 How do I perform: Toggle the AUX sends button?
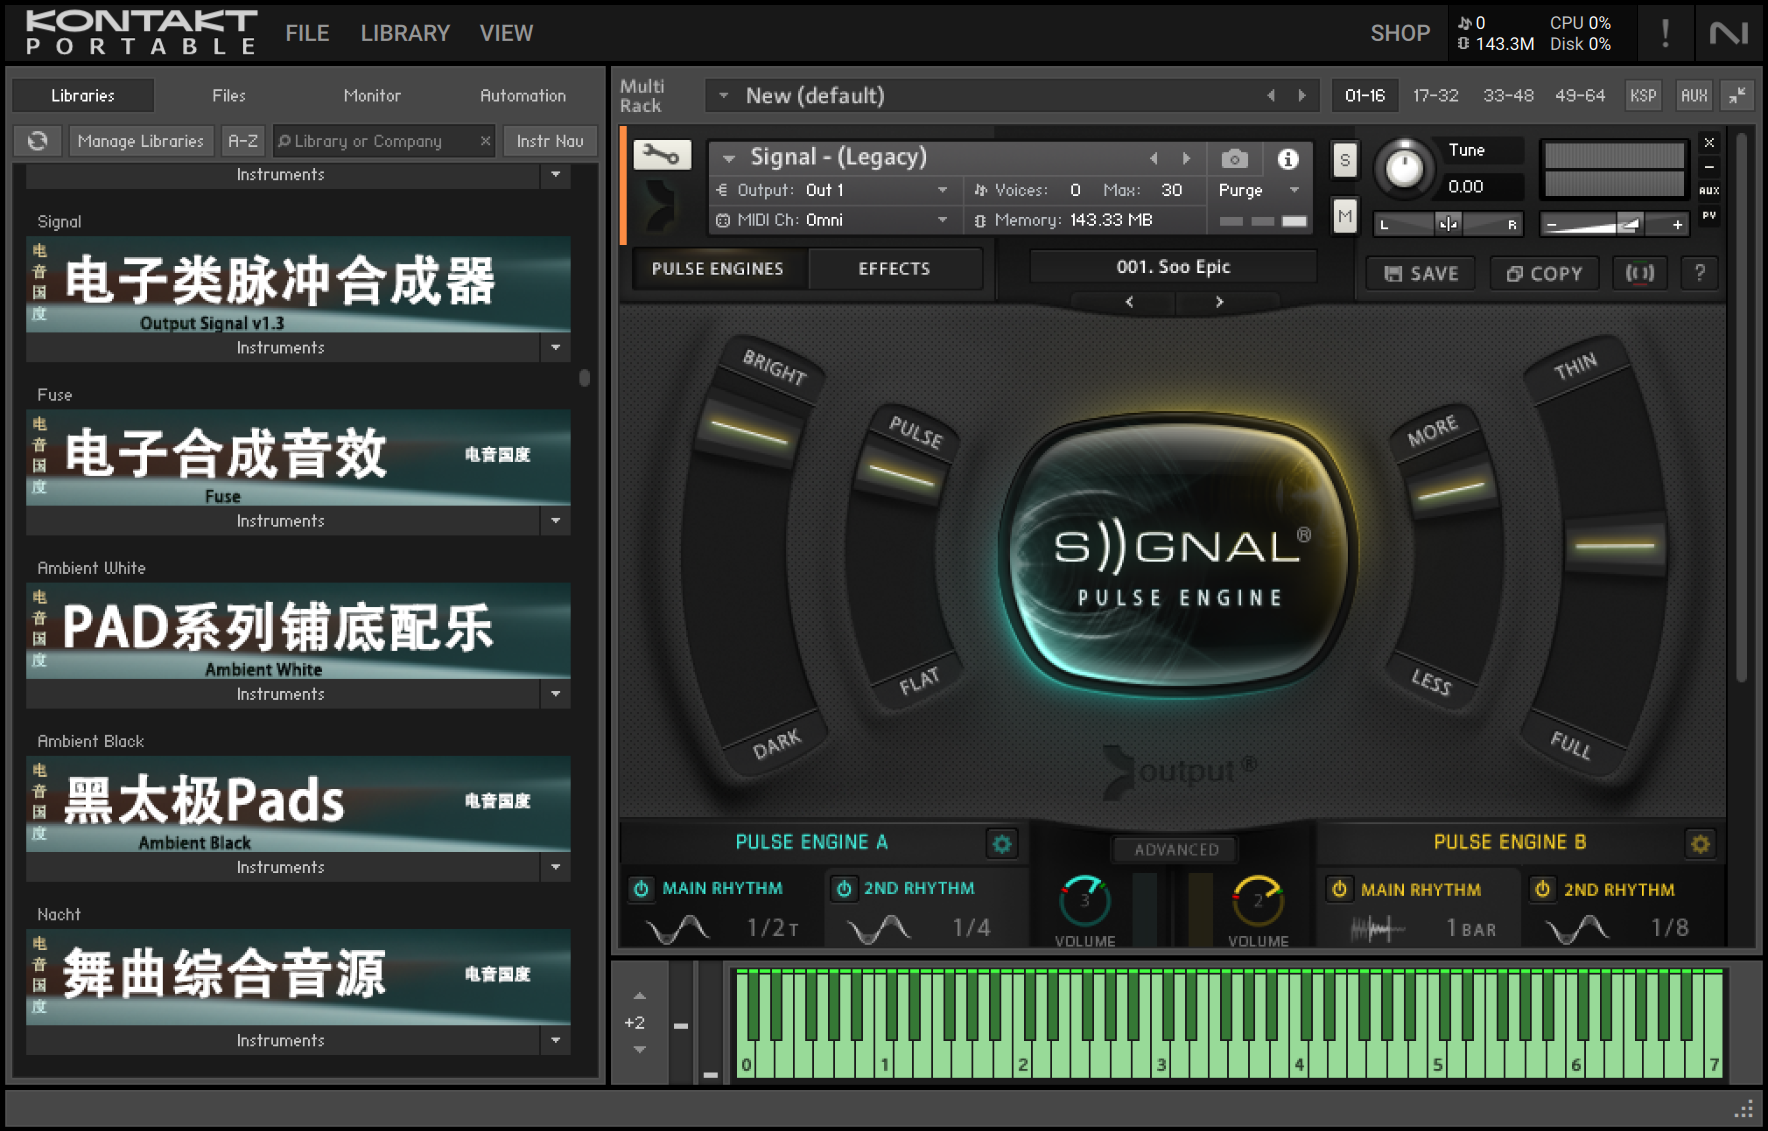click(x=1693, y=95)
